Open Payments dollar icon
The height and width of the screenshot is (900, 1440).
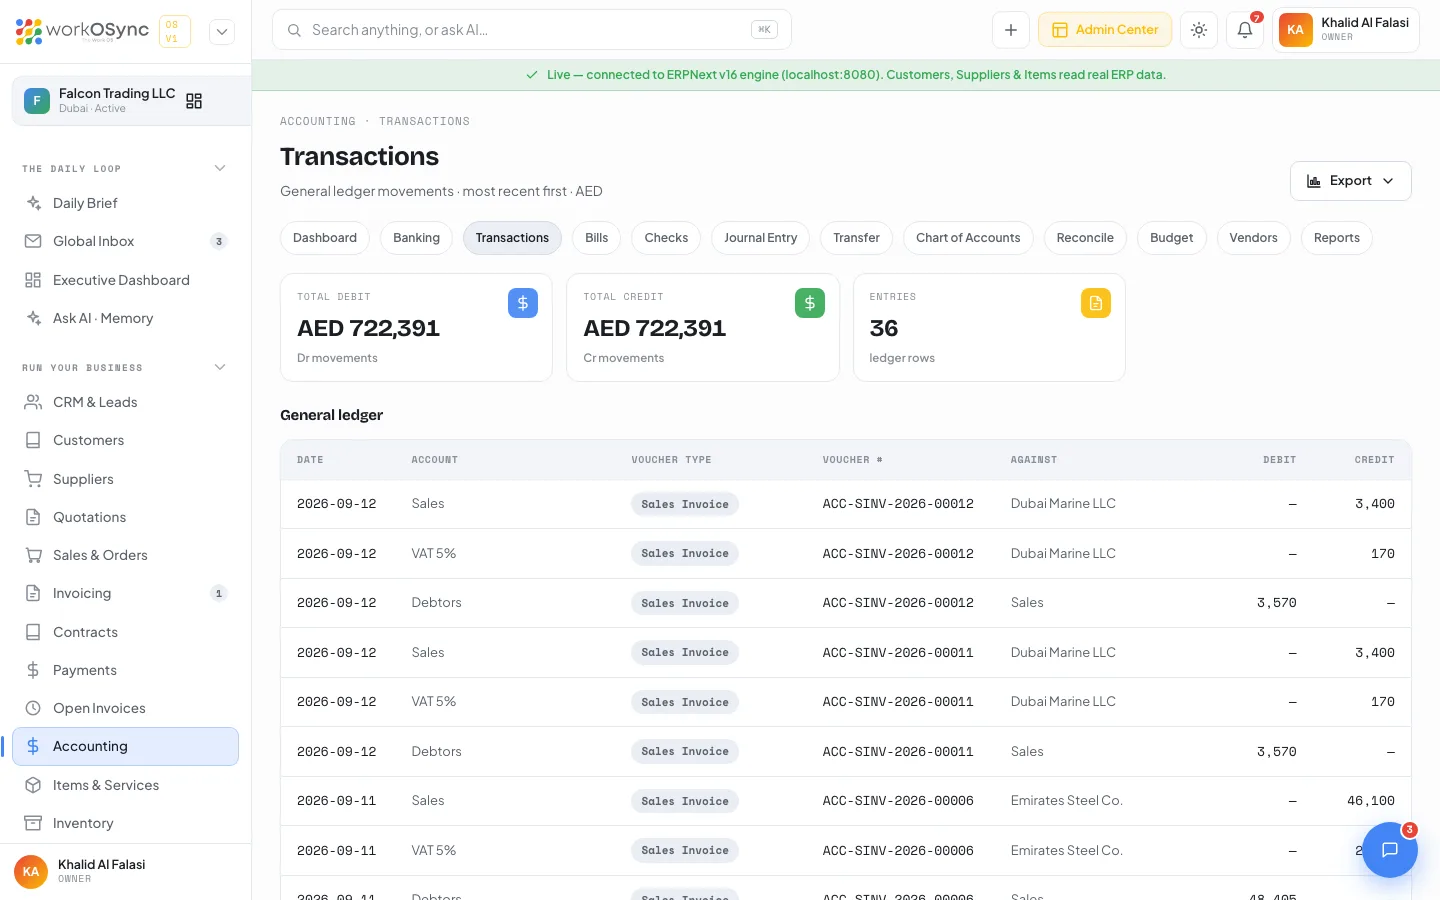(33, 670)
